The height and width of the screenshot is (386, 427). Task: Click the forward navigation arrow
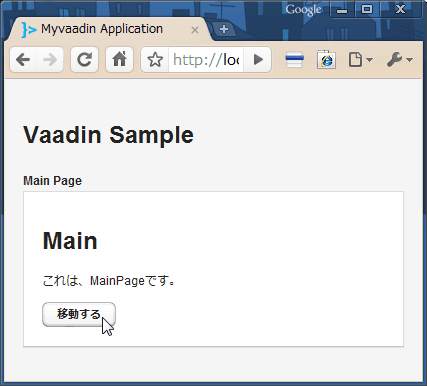(50, 60)
